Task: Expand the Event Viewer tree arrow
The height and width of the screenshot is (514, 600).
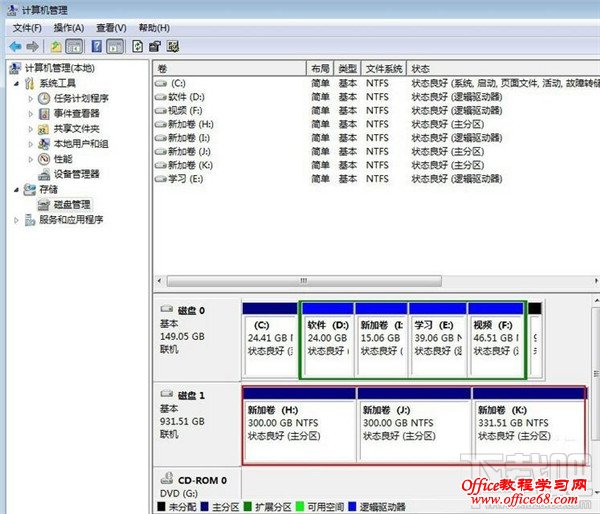Action: point(31,114)
